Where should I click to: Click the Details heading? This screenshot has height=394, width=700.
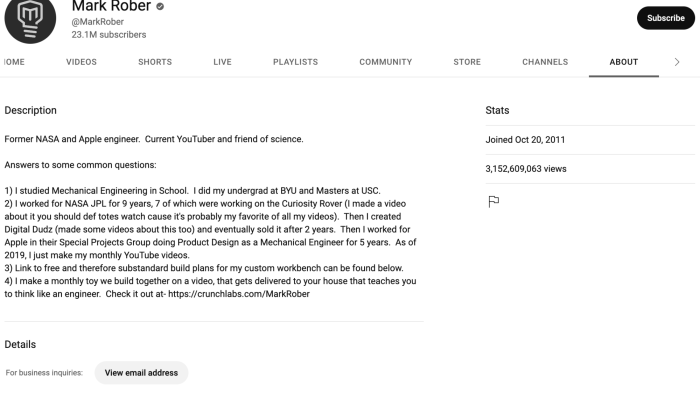20,344
